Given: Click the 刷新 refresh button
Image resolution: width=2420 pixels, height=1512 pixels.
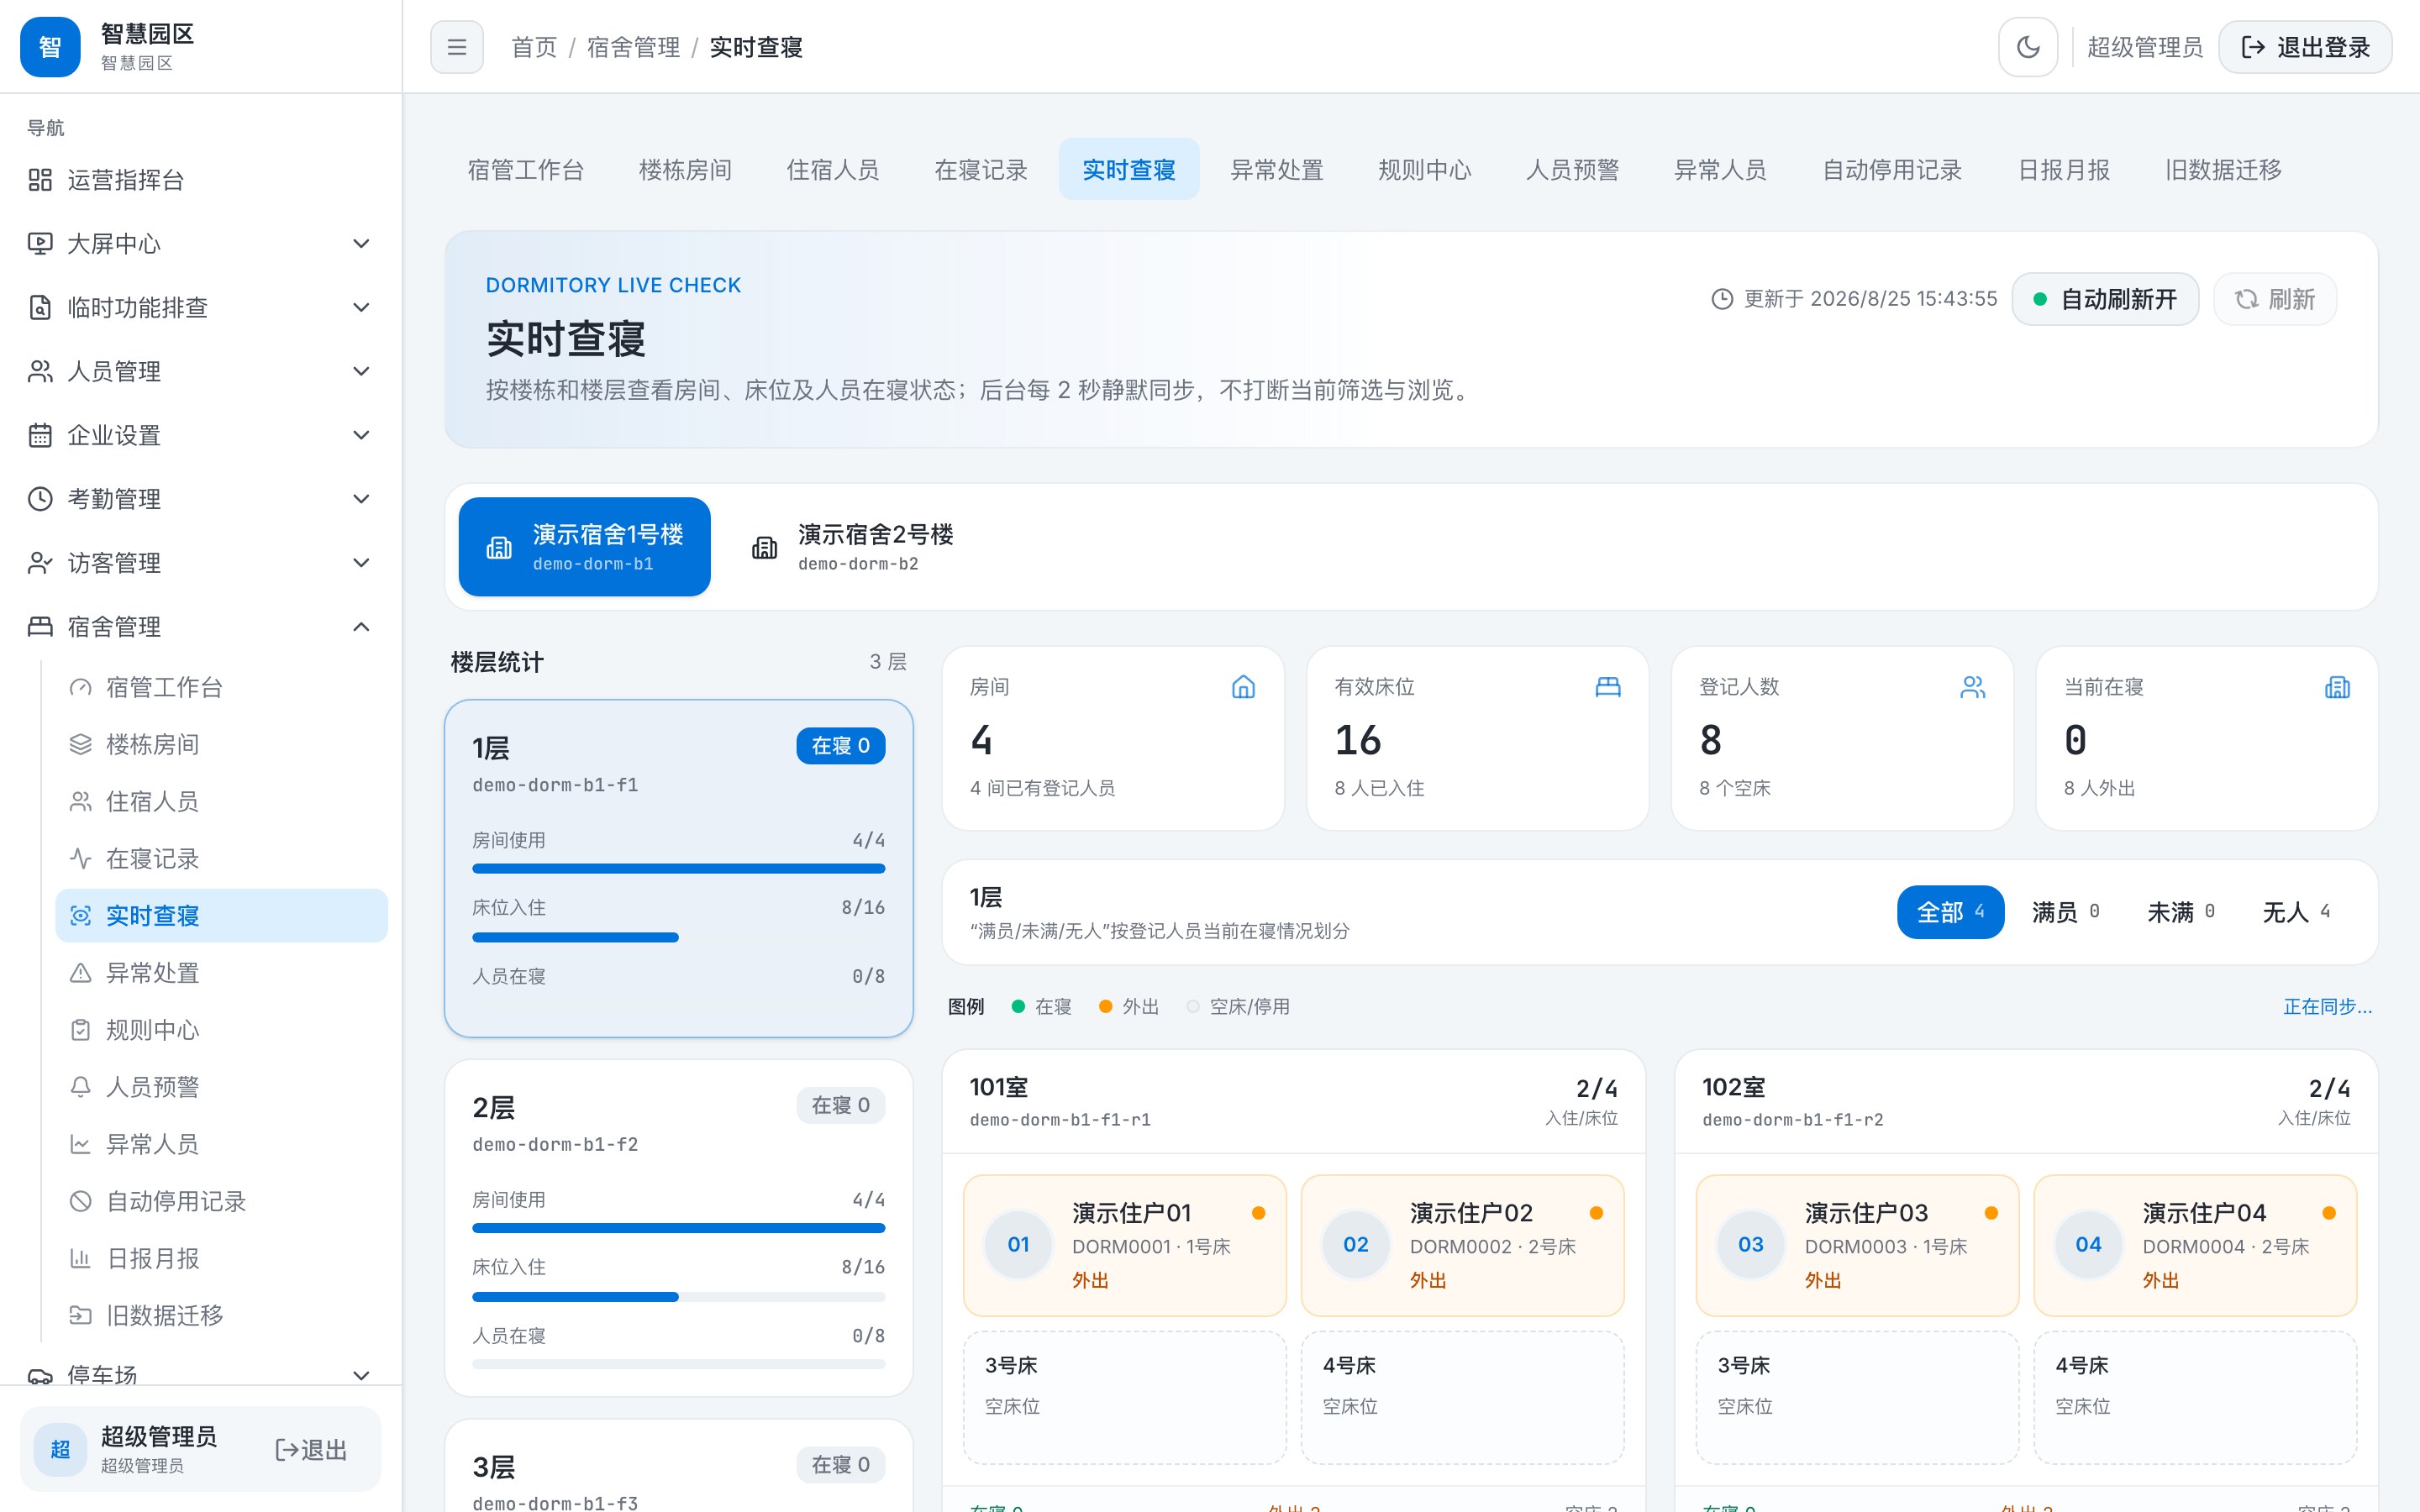Looking at the screenshot, I should coord(2275,299).
